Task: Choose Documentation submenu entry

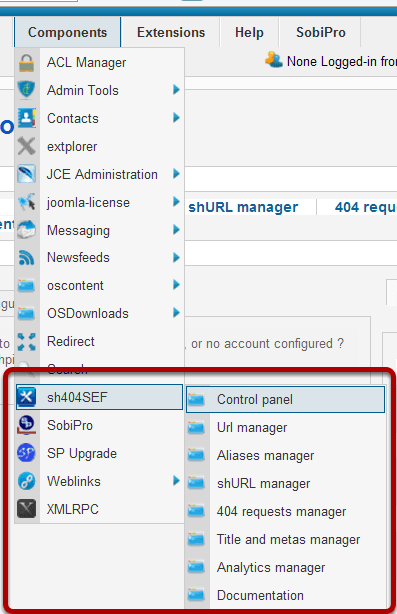Action: click(x=285, y=595)
